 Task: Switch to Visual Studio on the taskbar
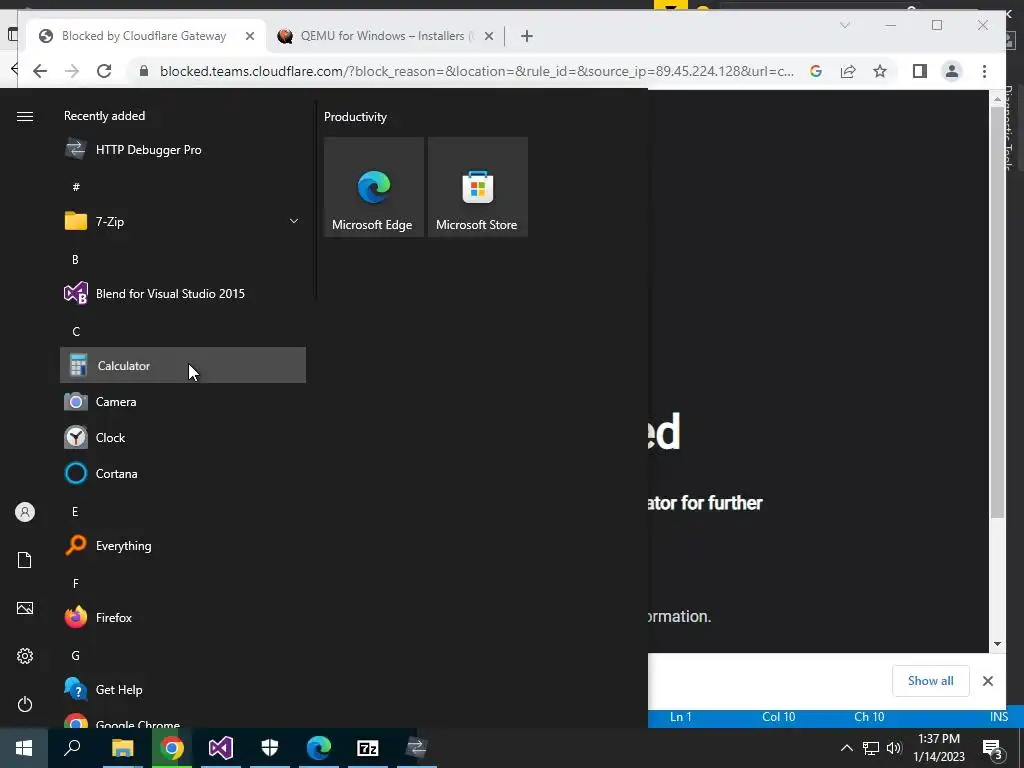coord(221,748)
